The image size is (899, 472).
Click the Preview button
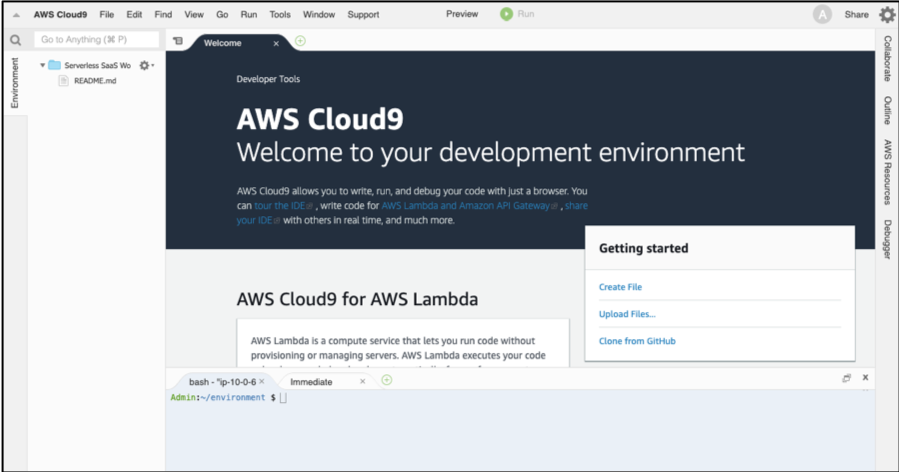point(462,14)
